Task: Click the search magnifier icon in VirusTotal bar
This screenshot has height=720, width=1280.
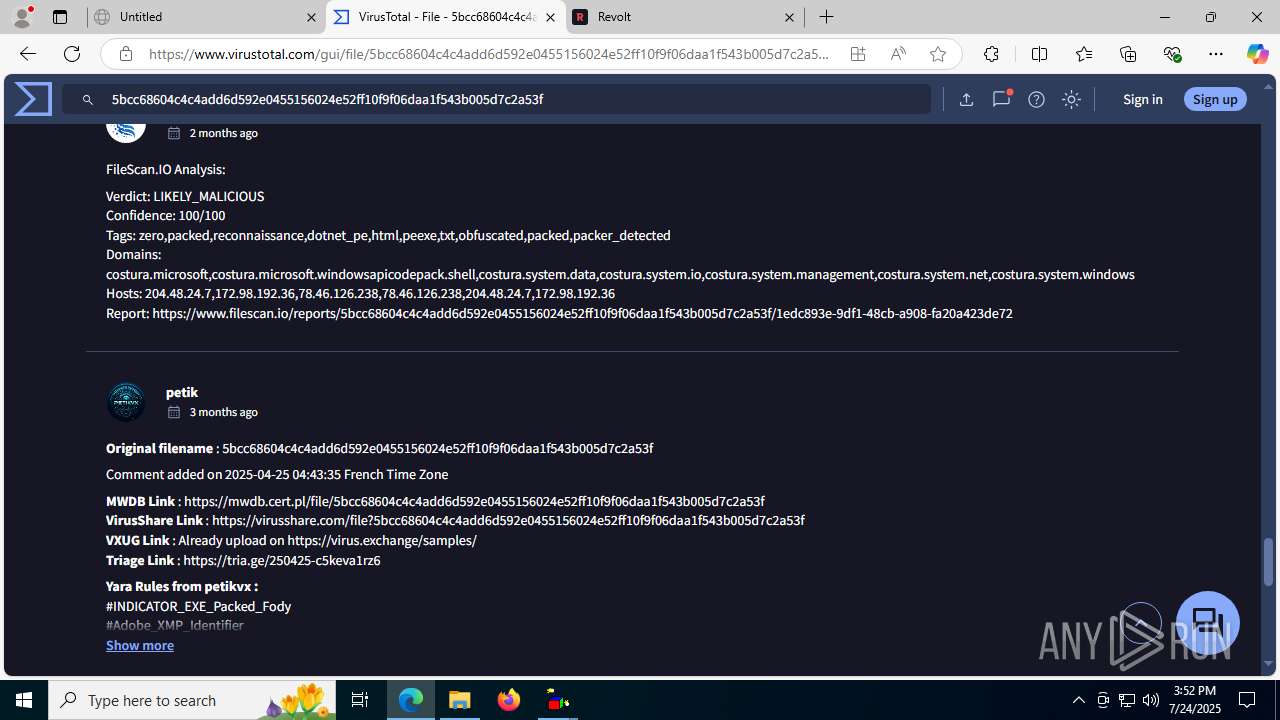Action: (x=88, y=100)
